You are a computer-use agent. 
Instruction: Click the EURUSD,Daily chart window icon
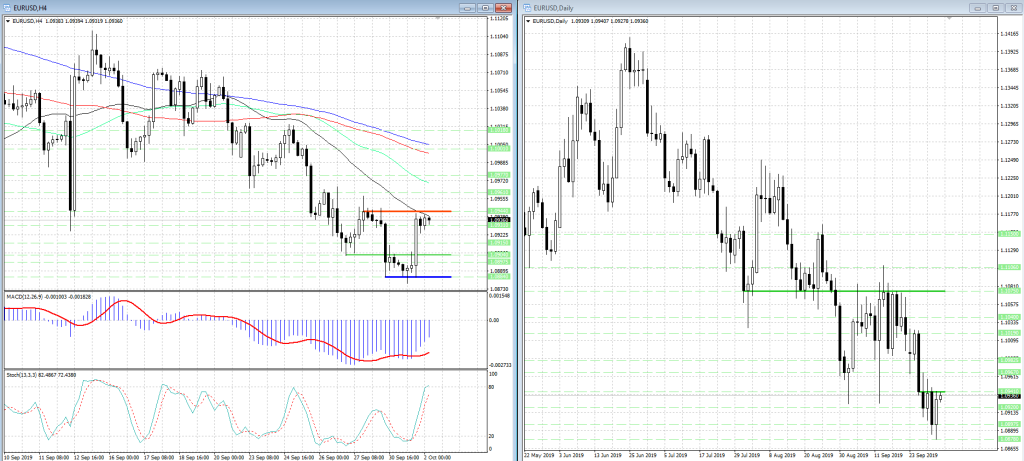pyautogui.click(x=527, y=8)
